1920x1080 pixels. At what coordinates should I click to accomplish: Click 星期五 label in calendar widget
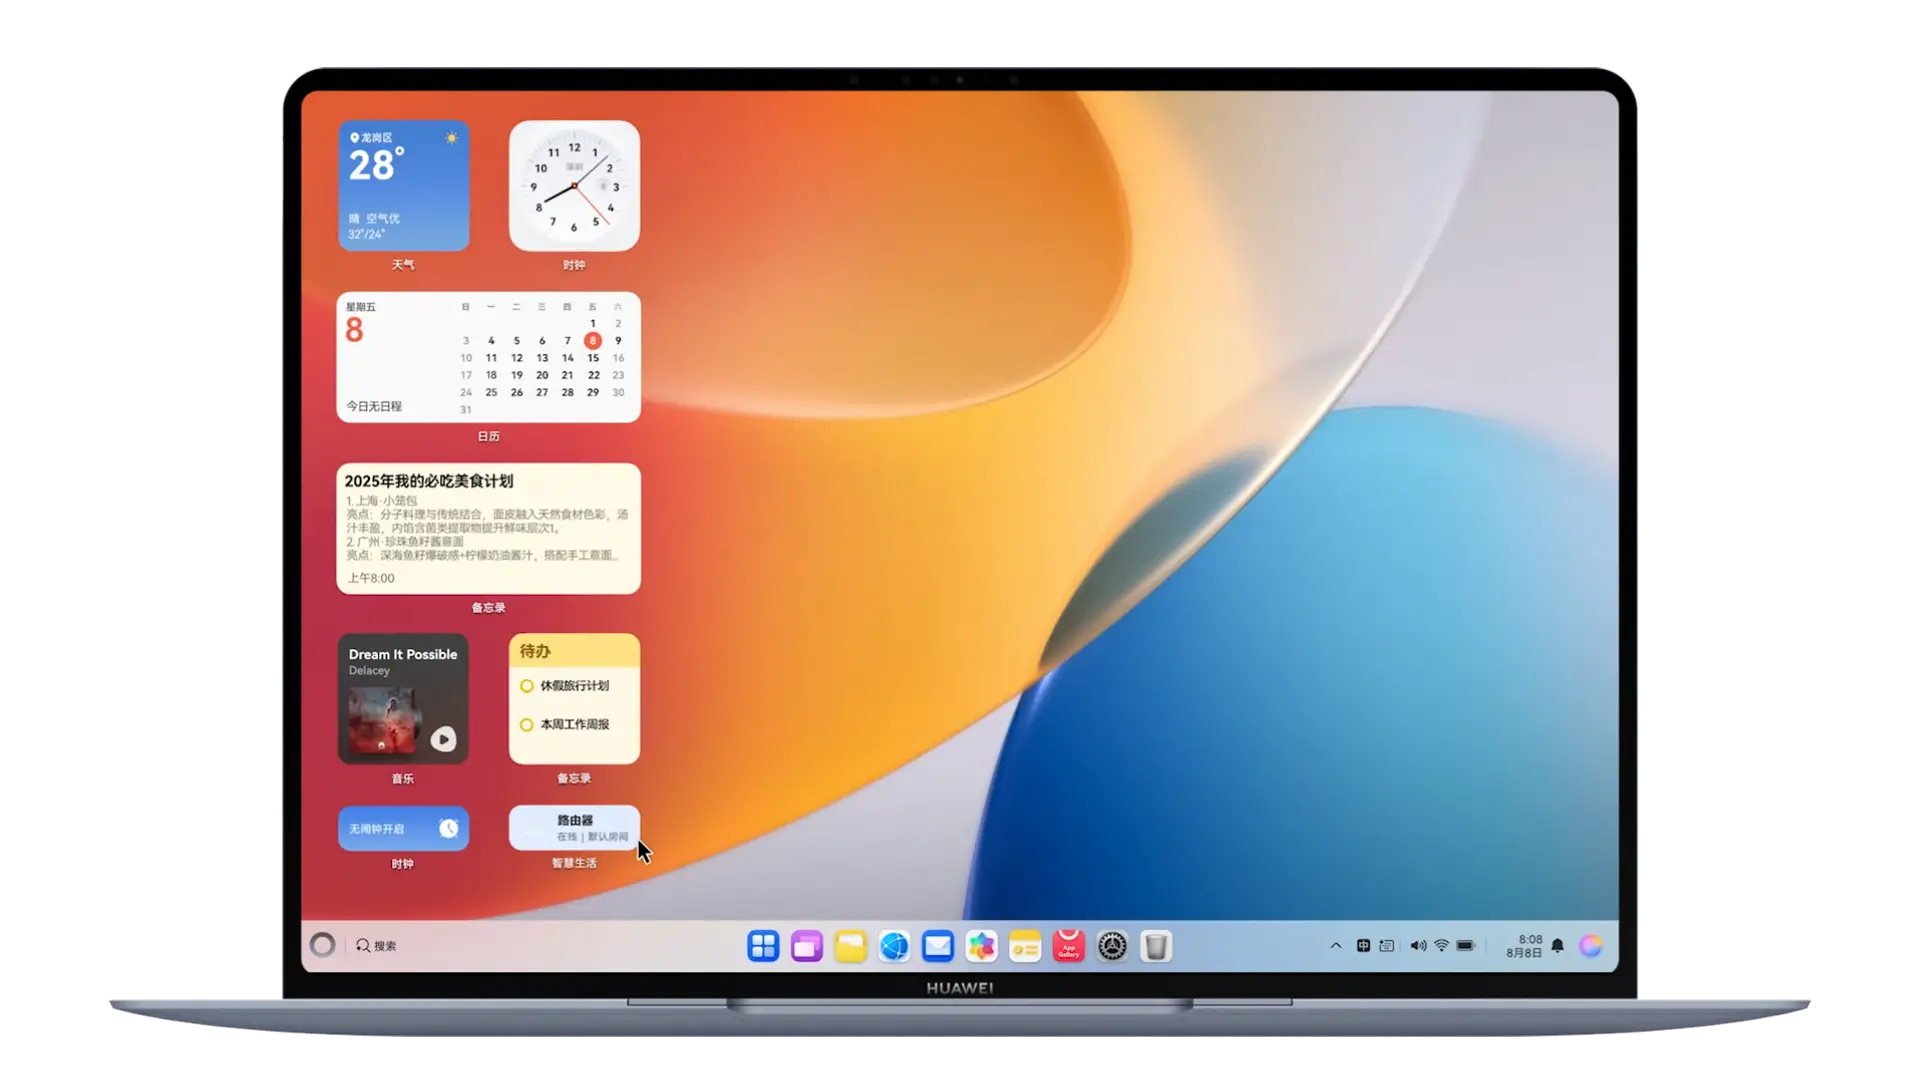point(361,307)
